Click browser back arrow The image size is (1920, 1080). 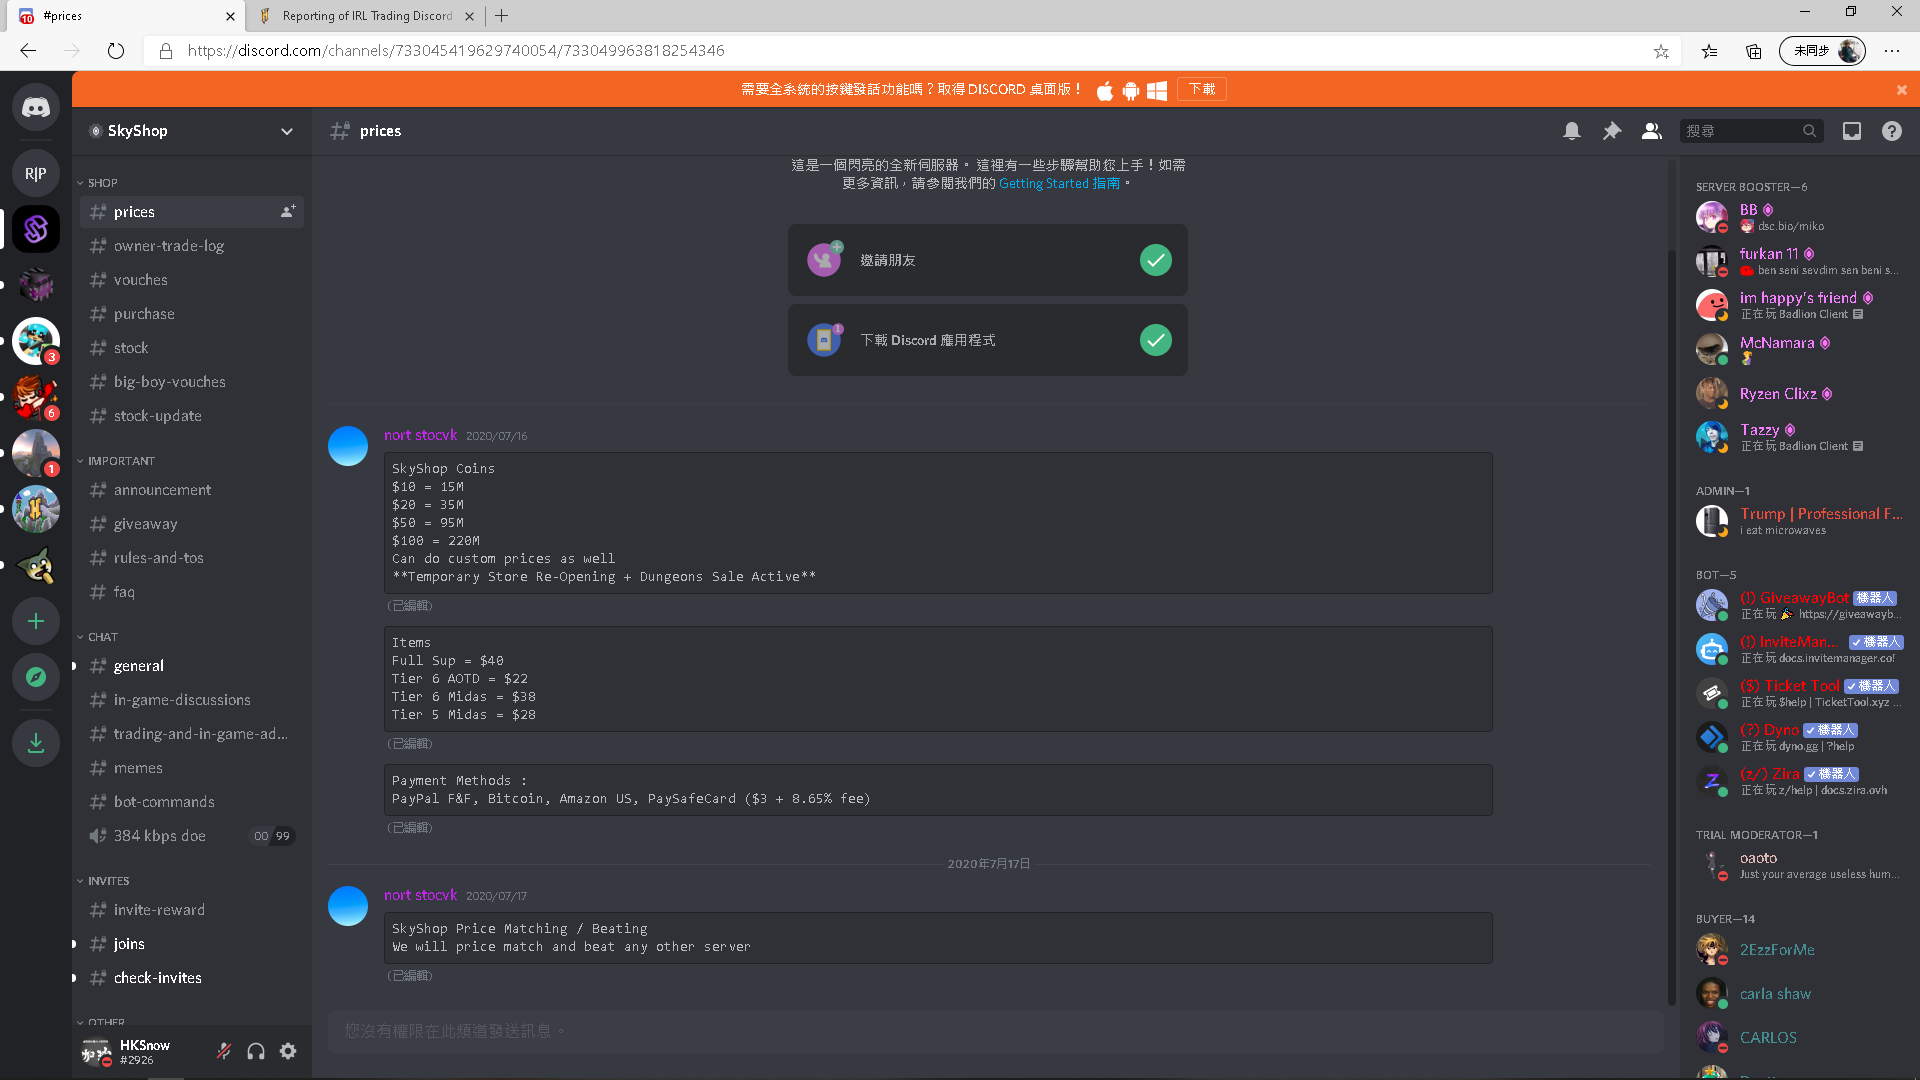28,50
